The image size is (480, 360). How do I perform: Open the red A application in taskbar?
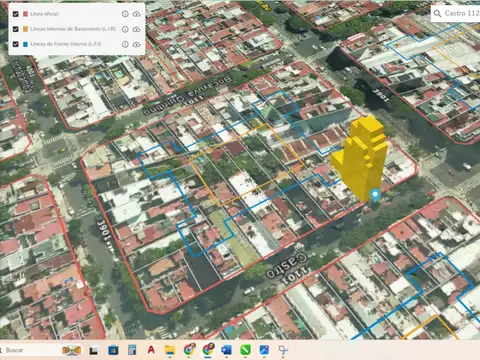[x=151, y=350]
